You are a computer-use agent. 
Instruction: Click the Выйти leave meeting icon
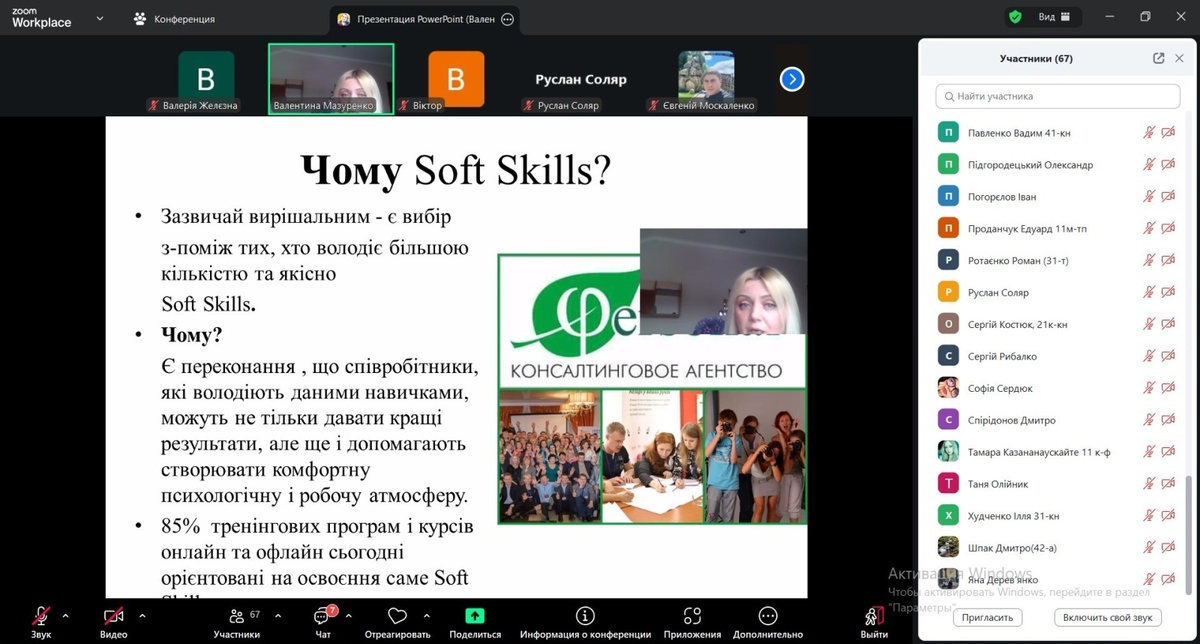coord(874,616)
